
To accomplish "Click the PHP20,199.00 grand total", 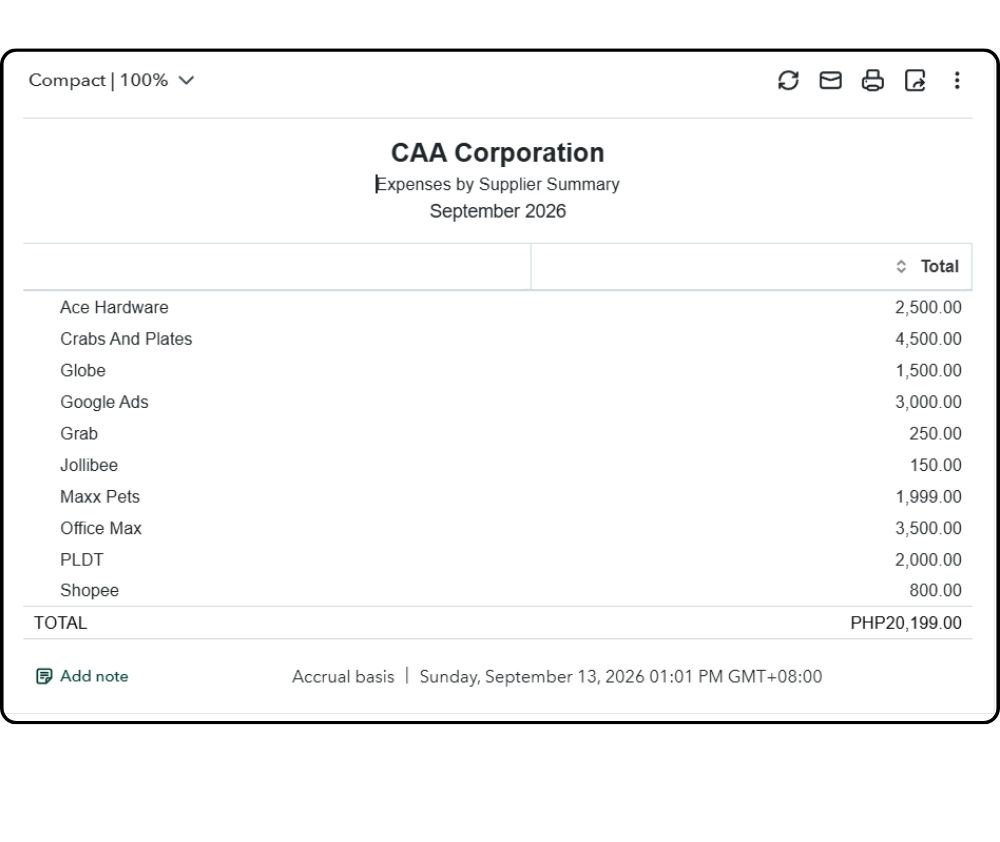I will [x=906, y=623].
